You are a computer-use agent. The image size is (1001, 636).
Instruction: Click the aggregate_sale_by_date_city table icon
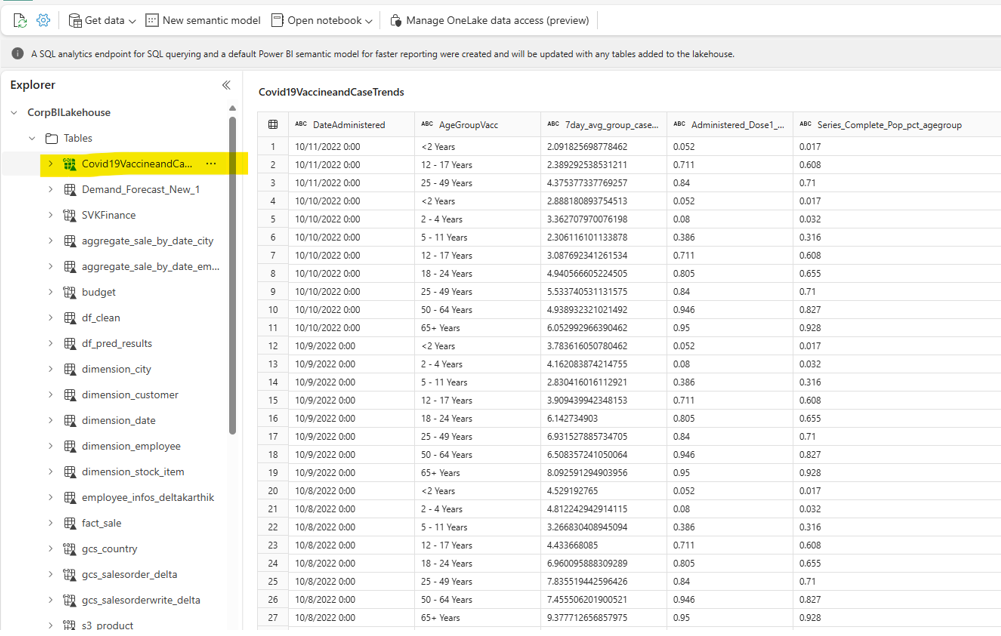(70, 241)
